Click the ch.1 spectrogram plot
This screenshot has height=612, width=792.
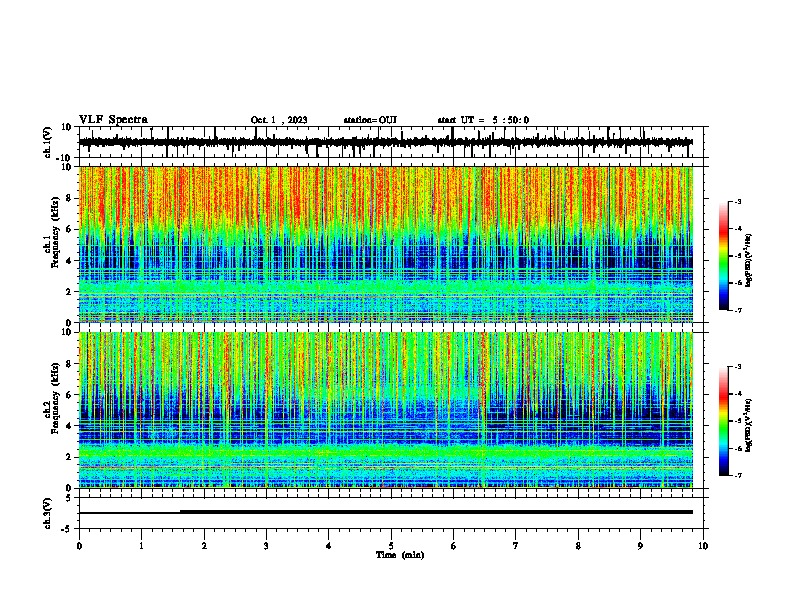pyautogui.click(x=386, y=244)
